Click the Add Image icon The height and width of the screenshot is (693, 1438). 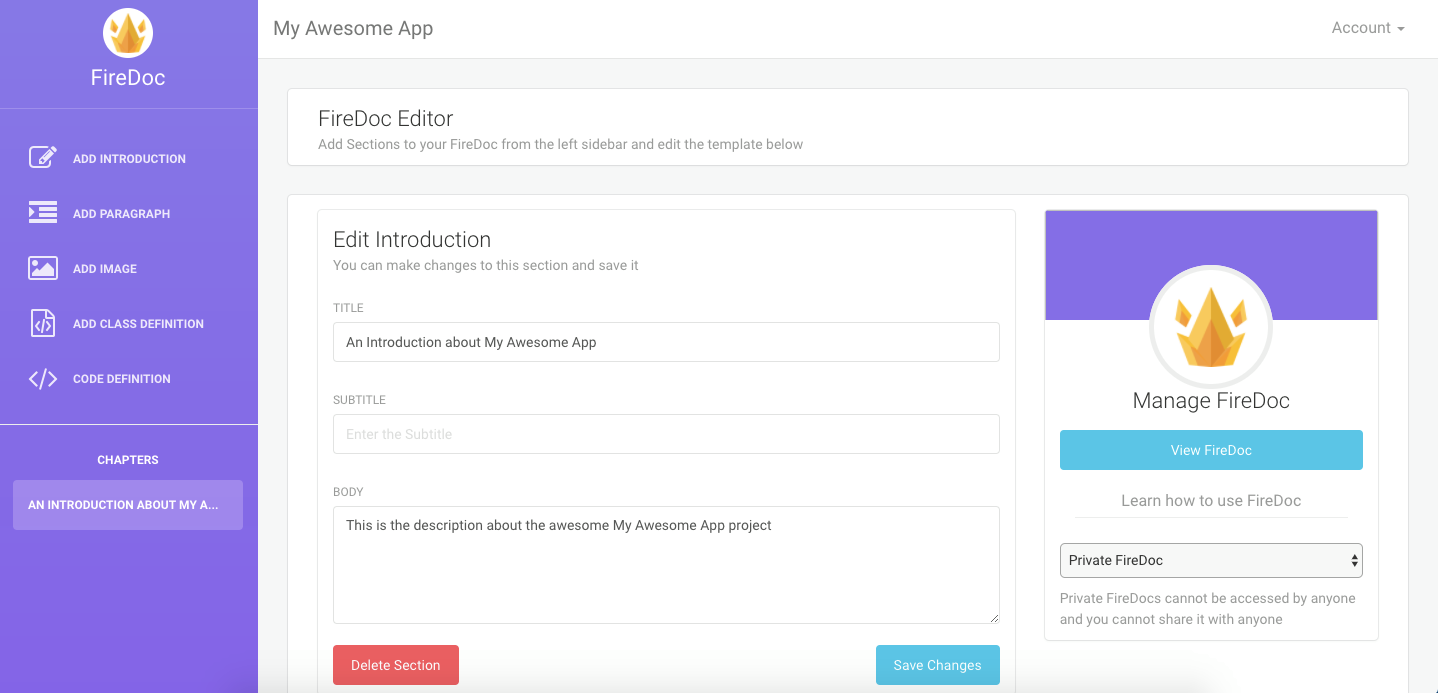(41, 268)
